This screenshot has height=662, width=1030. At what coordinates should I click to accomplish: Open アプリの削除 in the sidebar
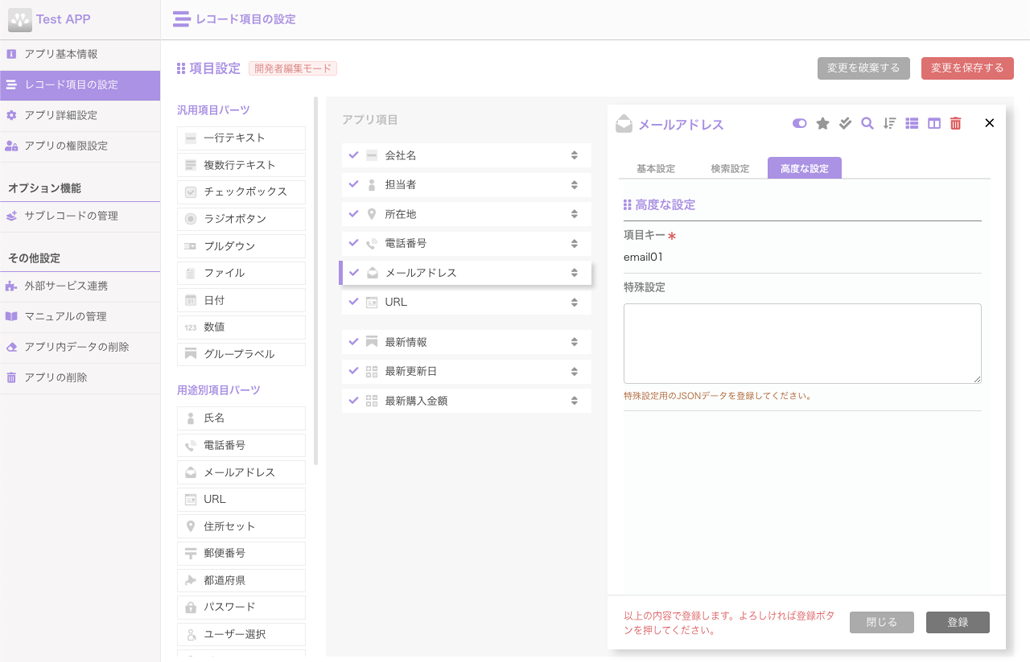[x=80, y=377]
